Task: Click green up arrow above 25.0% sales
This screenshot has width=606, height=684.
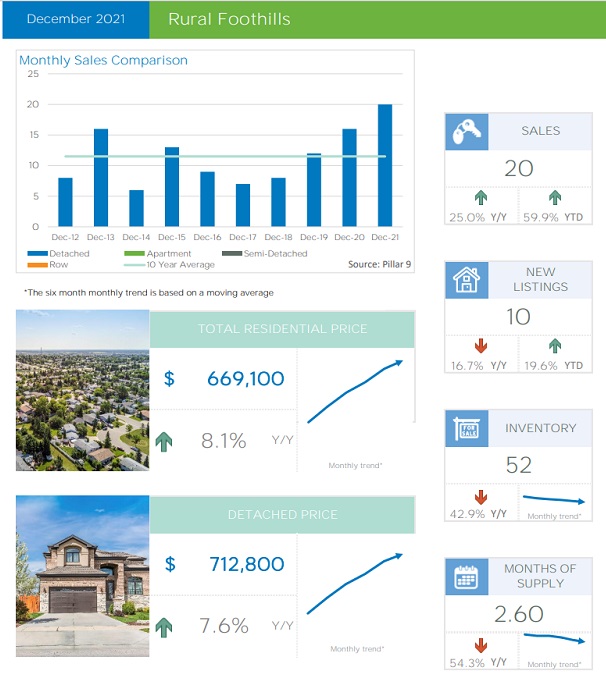Action: [x=480, y=199]
